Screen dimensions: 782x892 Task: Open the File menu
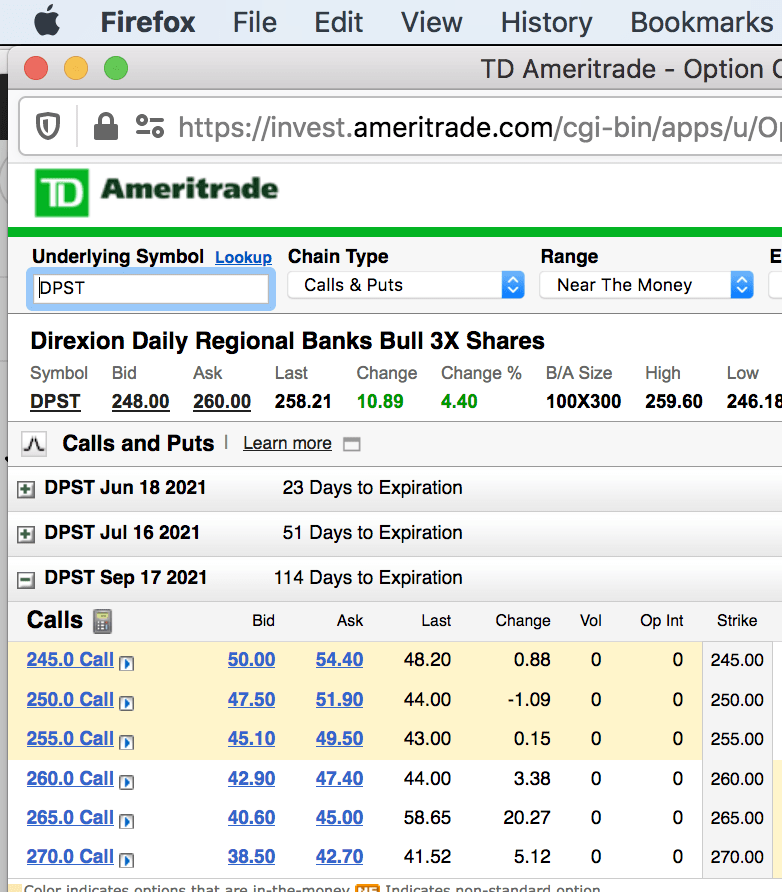point(255,22)
